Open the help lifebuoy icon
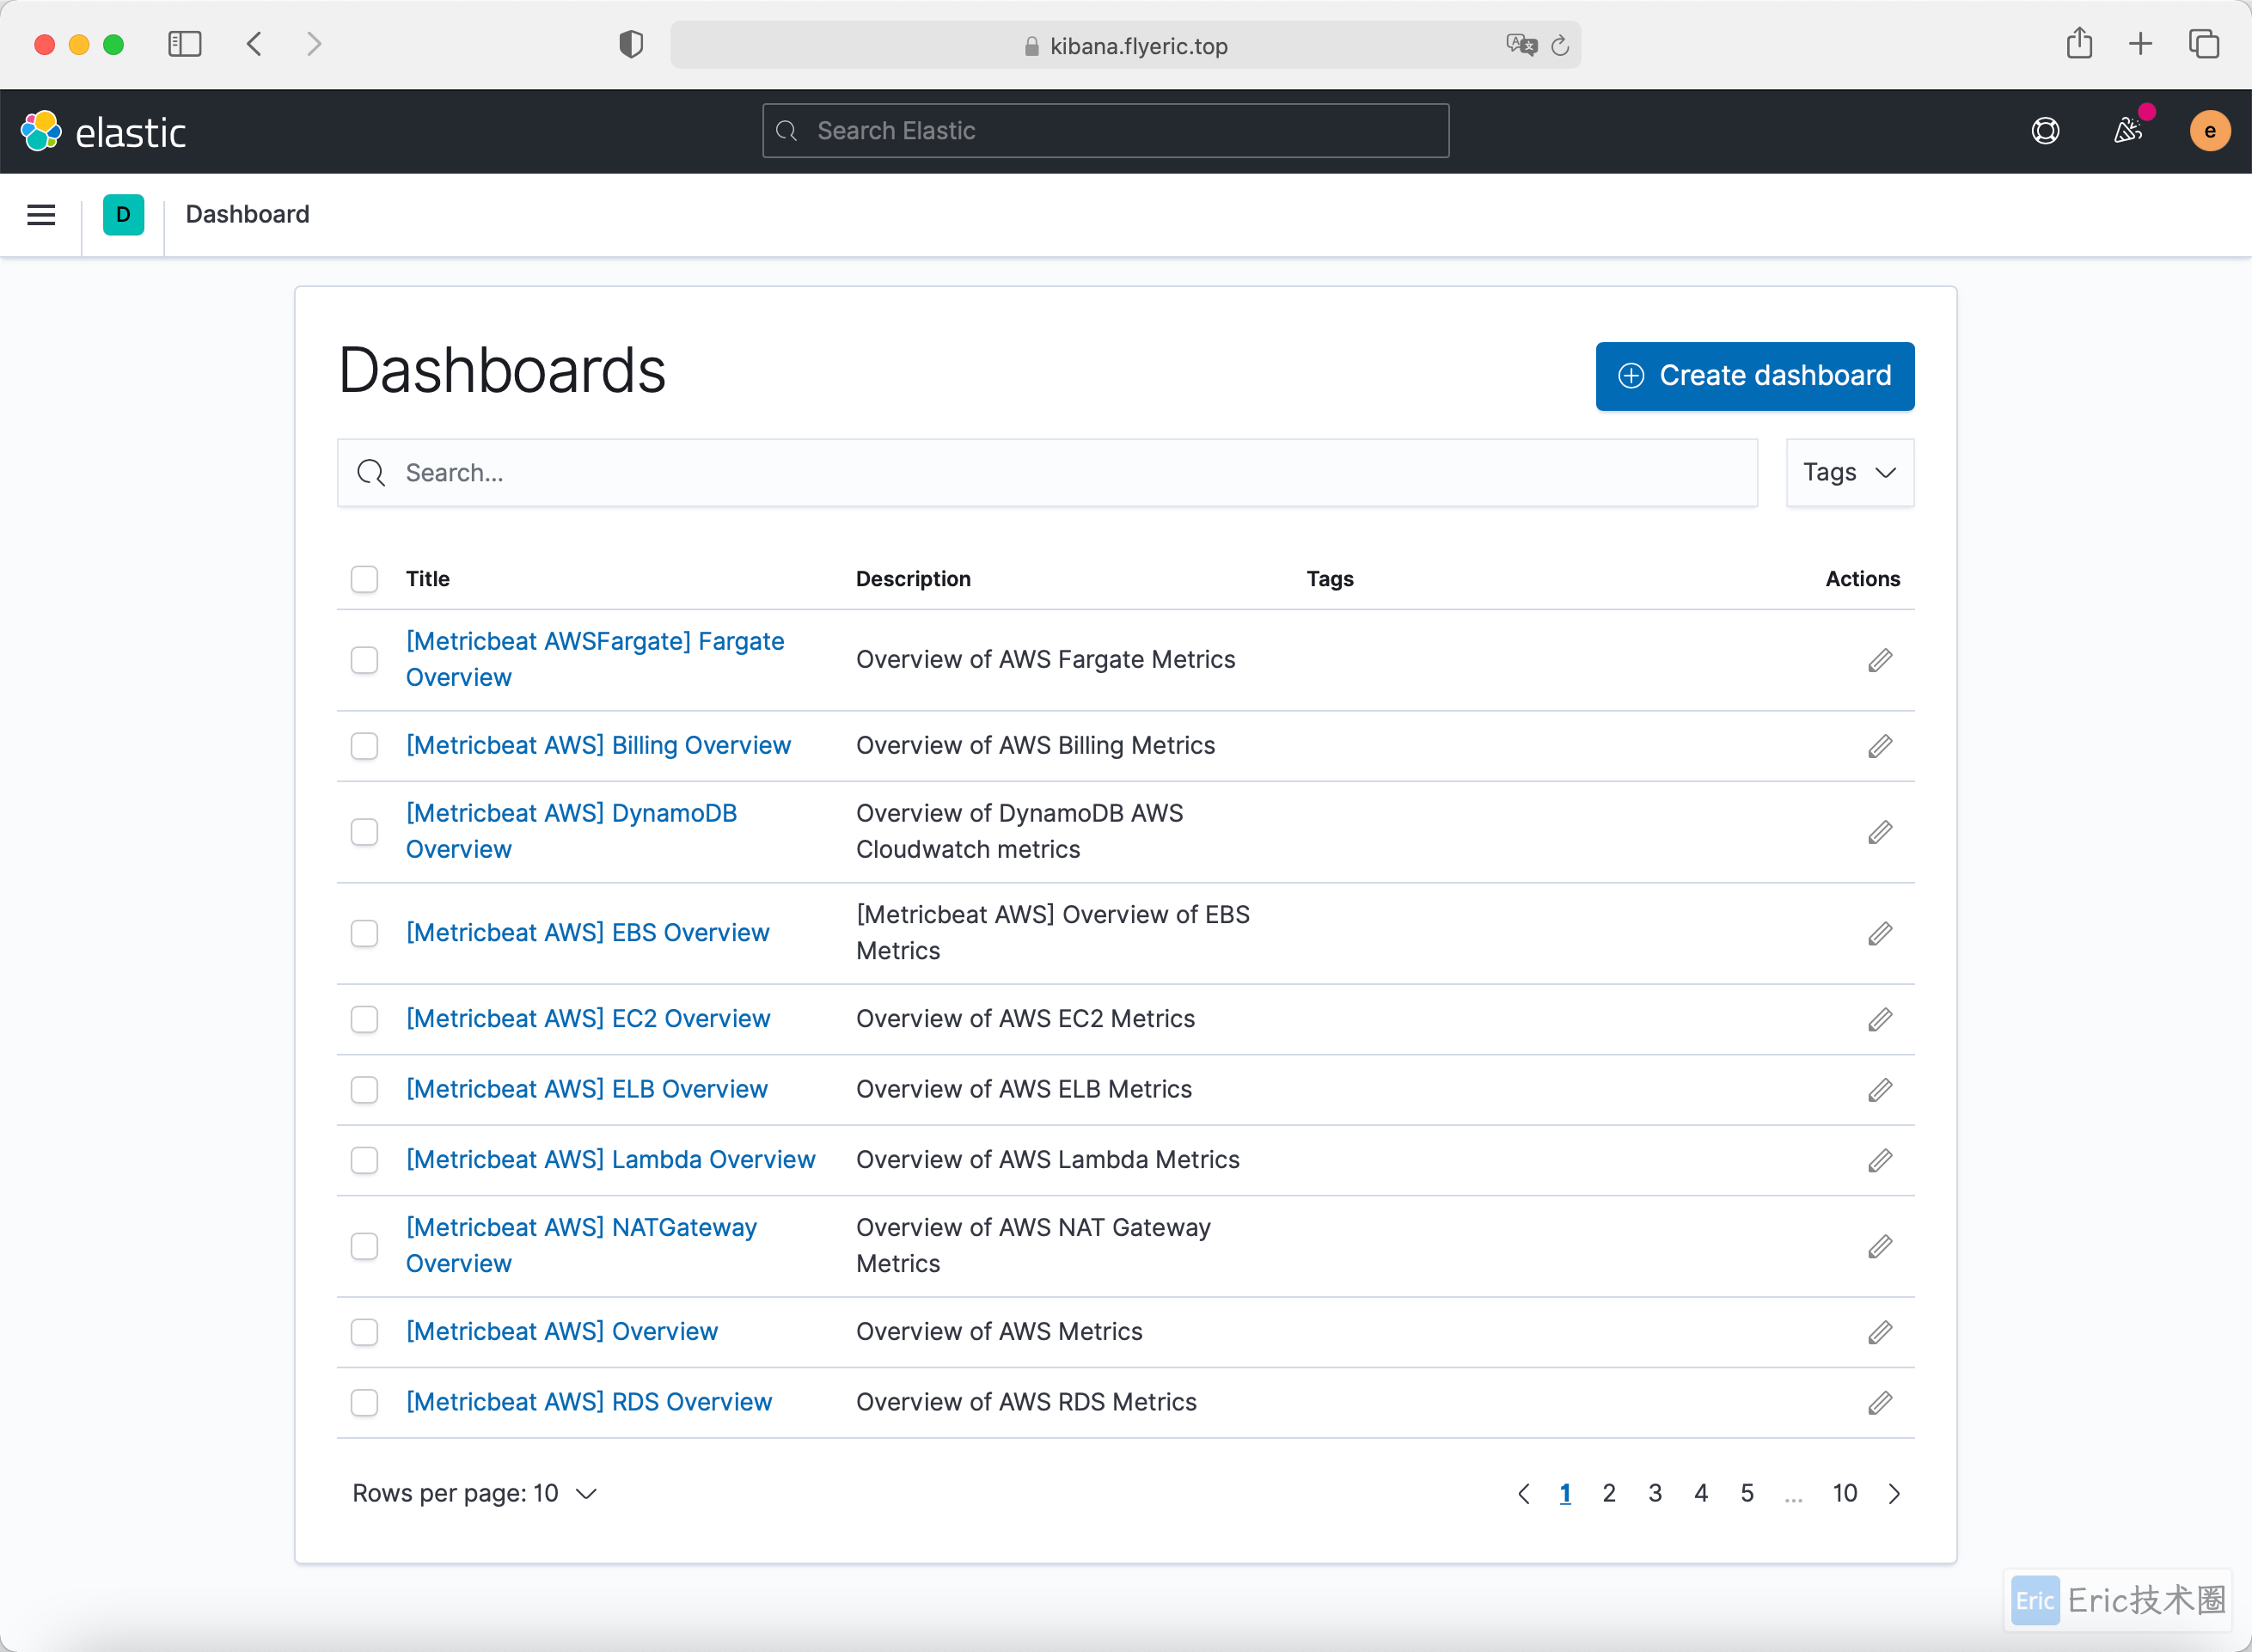The image size is (2252, 1652). (x=2045, y=131)
